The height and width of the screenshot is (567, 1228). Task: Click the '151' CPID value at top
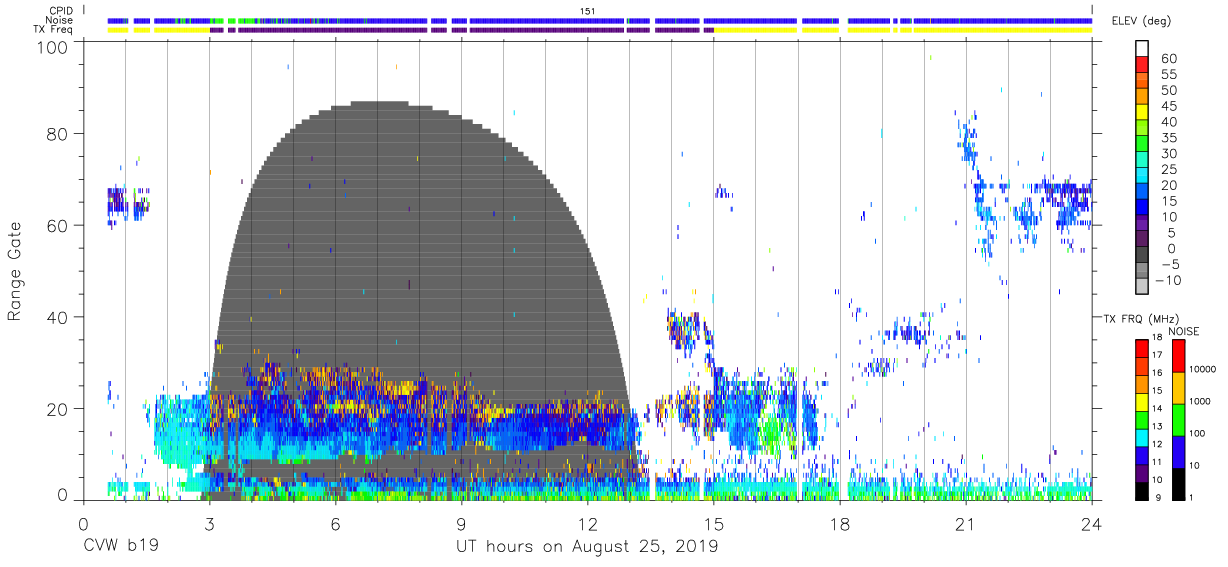tap(587, 10)
